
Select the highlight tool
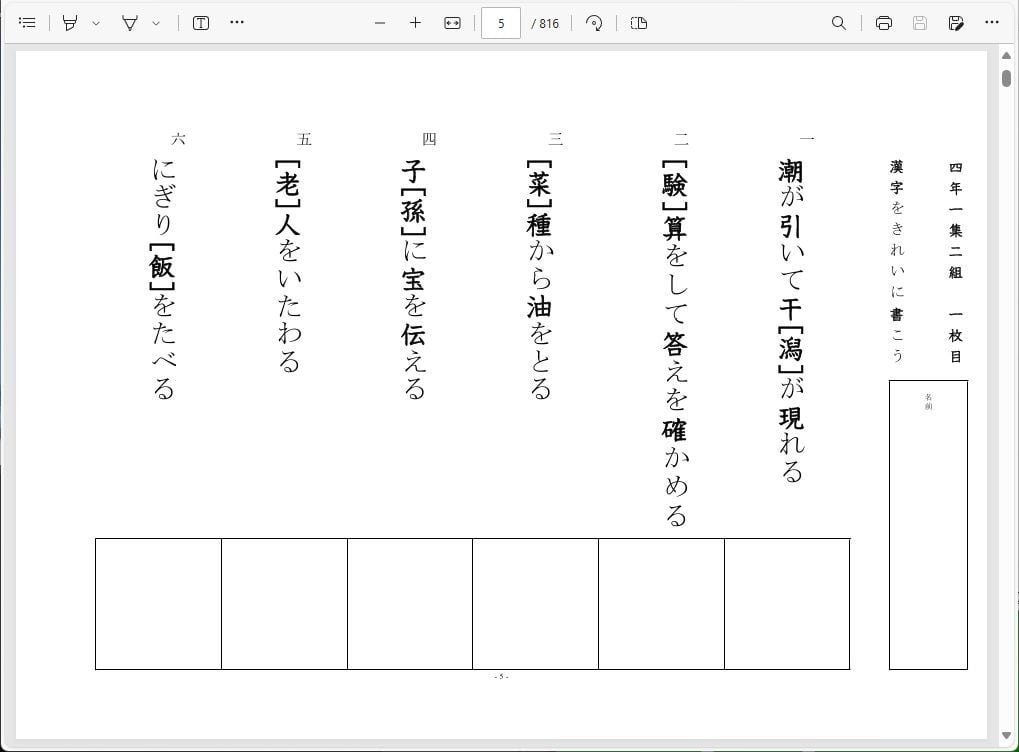(70, 23)
